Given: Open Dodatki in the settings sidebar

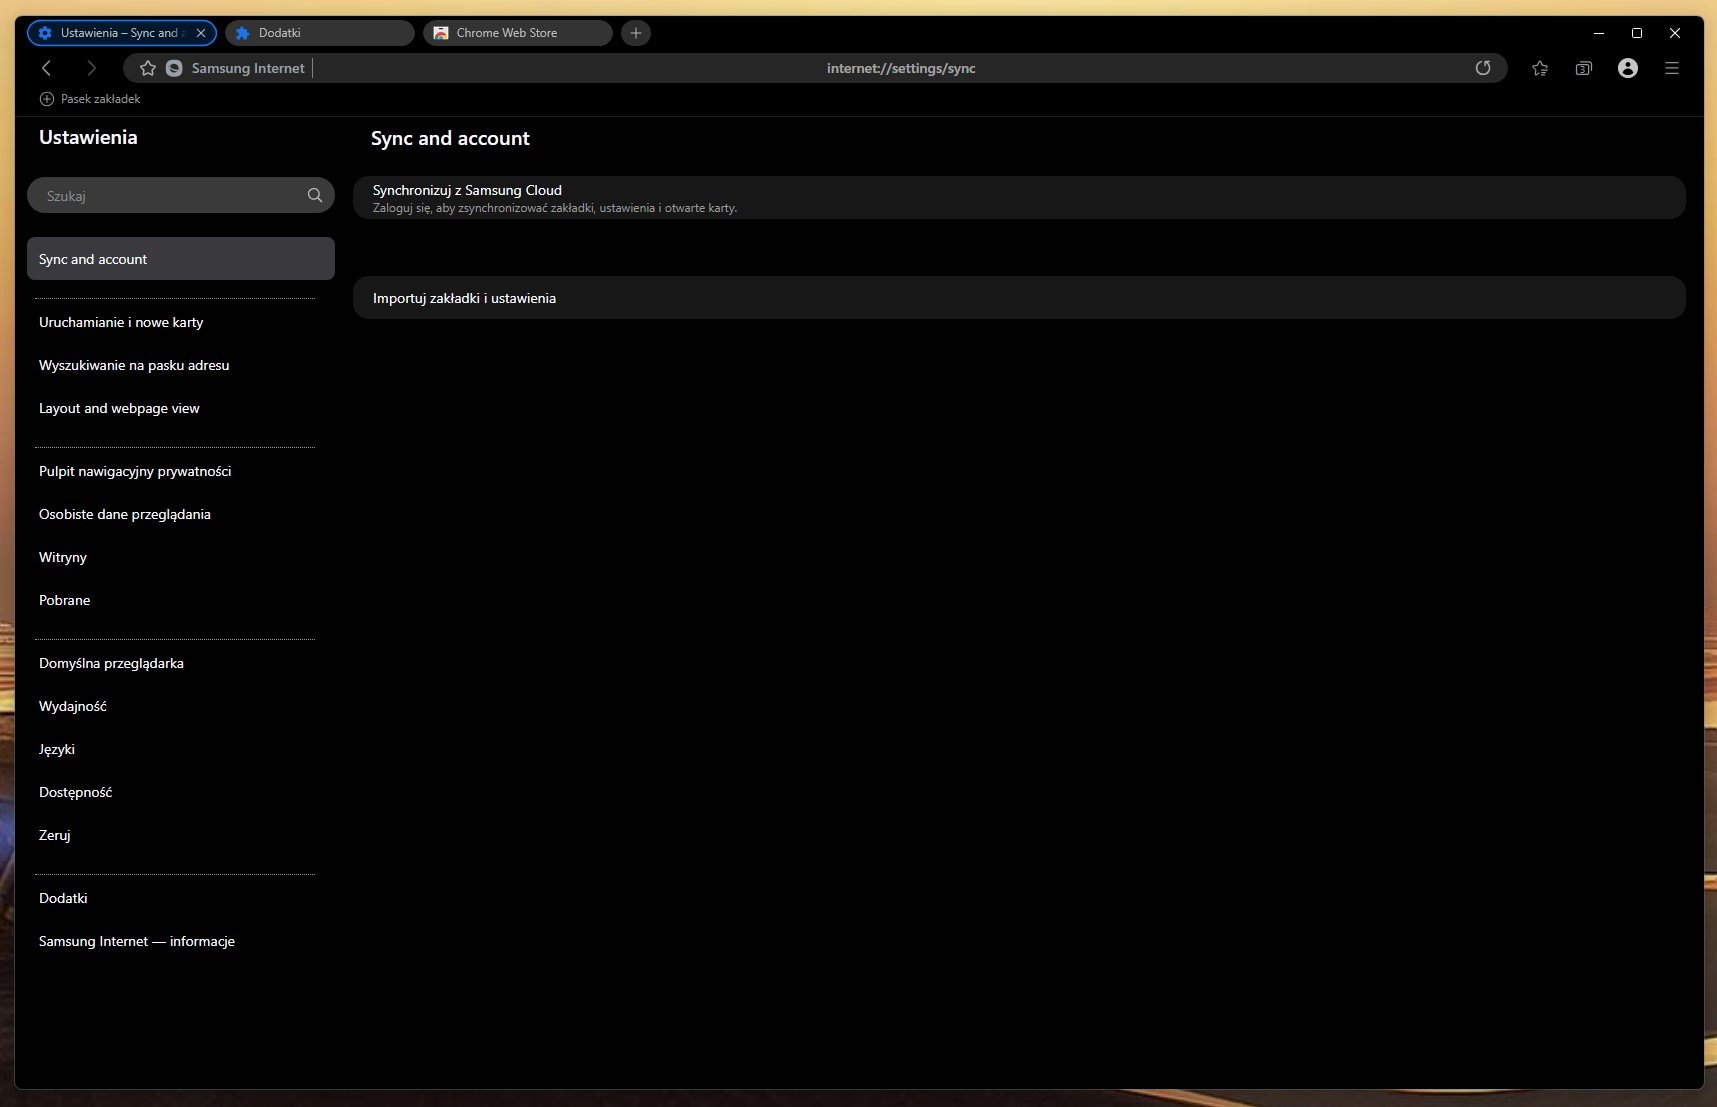Looking at the screenshot, I should (181, 898).
